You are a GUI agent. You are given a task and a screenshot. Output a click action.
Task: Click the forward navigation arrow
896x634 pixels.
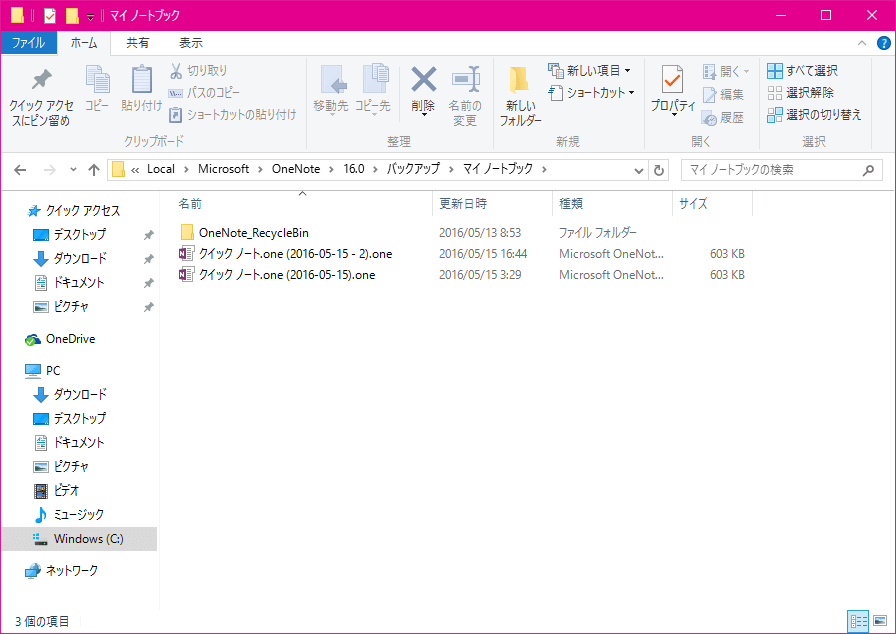(x=50, y=170)
